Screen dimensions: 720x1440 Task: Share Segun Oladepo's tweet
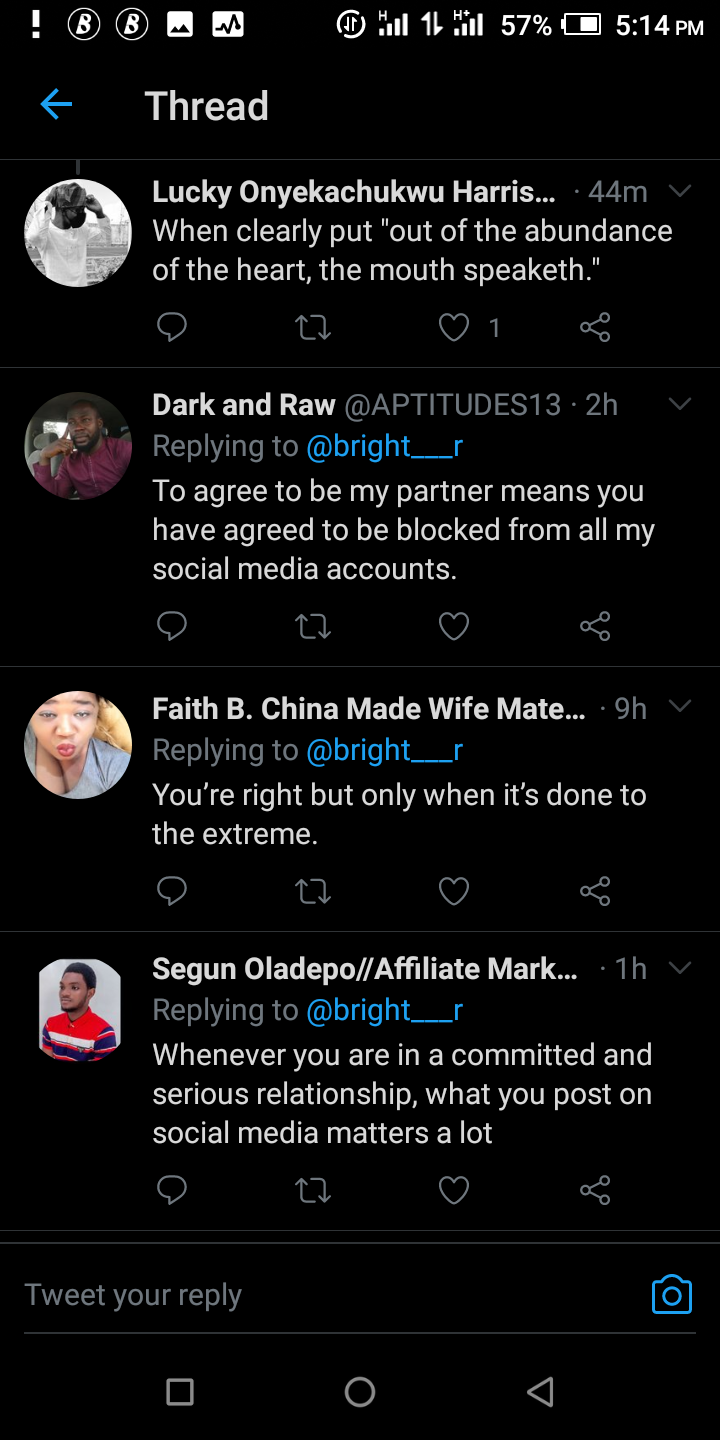pyautogui.click(x=595, y=1189)
